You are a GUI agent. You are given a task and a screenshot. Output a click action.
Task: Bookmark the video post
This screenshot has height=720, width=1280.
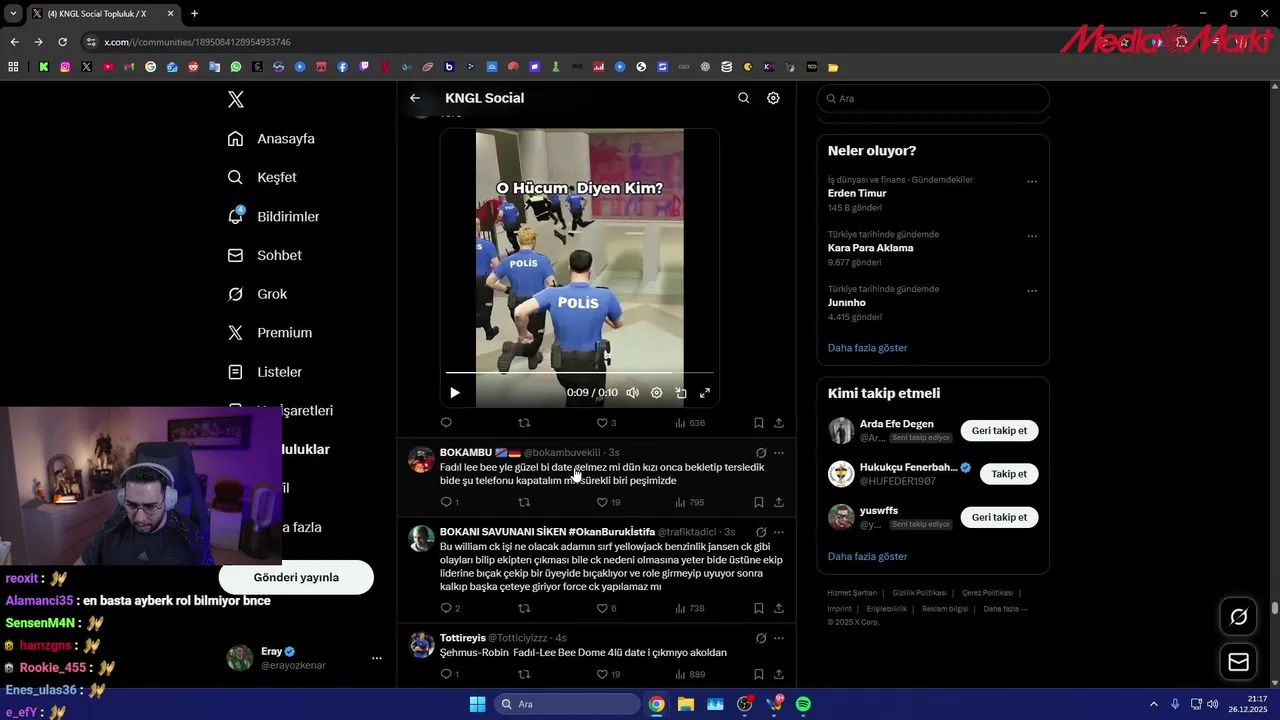[x=759, y=423]
